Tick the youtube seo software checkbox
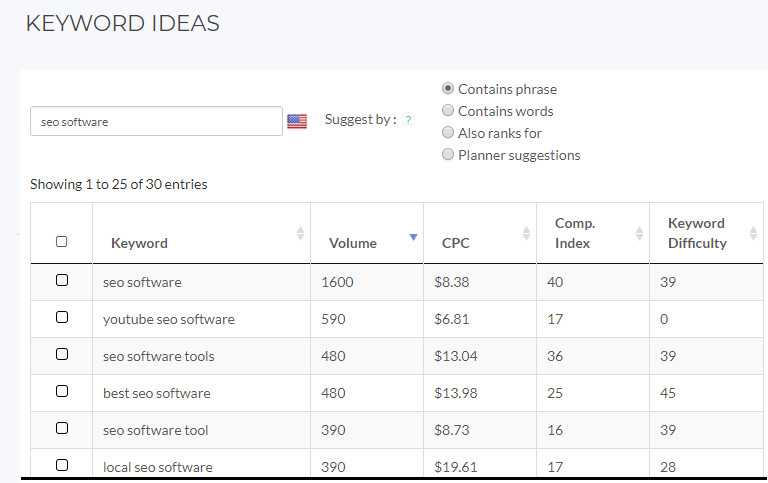The width and height of the screenshot is (768, 483). (62, 318)
